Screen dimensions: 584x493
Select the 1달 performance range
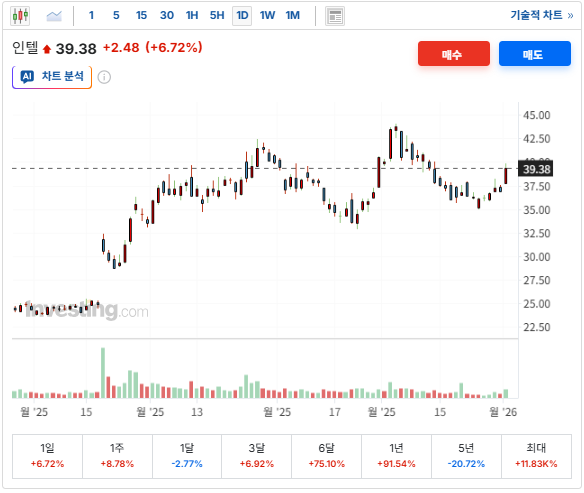(x=187, y=456)
